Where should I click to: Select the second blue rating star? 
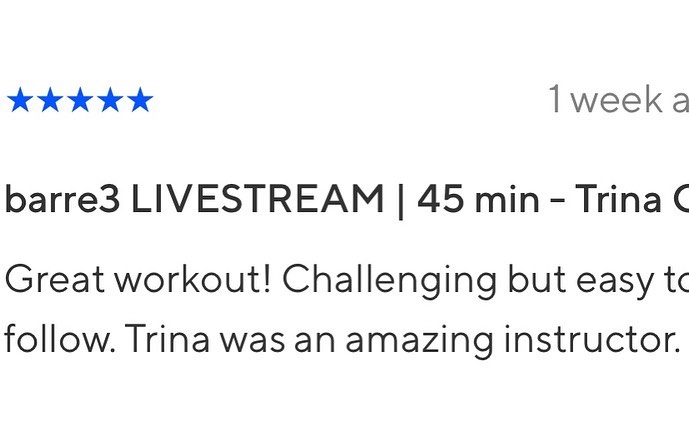49,100
